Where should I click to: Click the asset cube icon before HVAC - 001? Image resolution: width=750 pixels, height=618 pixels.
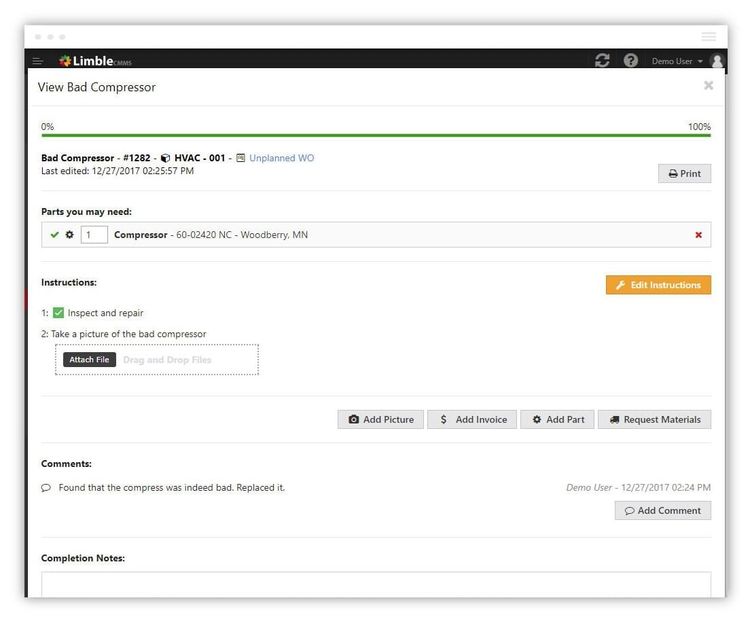(x=165, y=158)
